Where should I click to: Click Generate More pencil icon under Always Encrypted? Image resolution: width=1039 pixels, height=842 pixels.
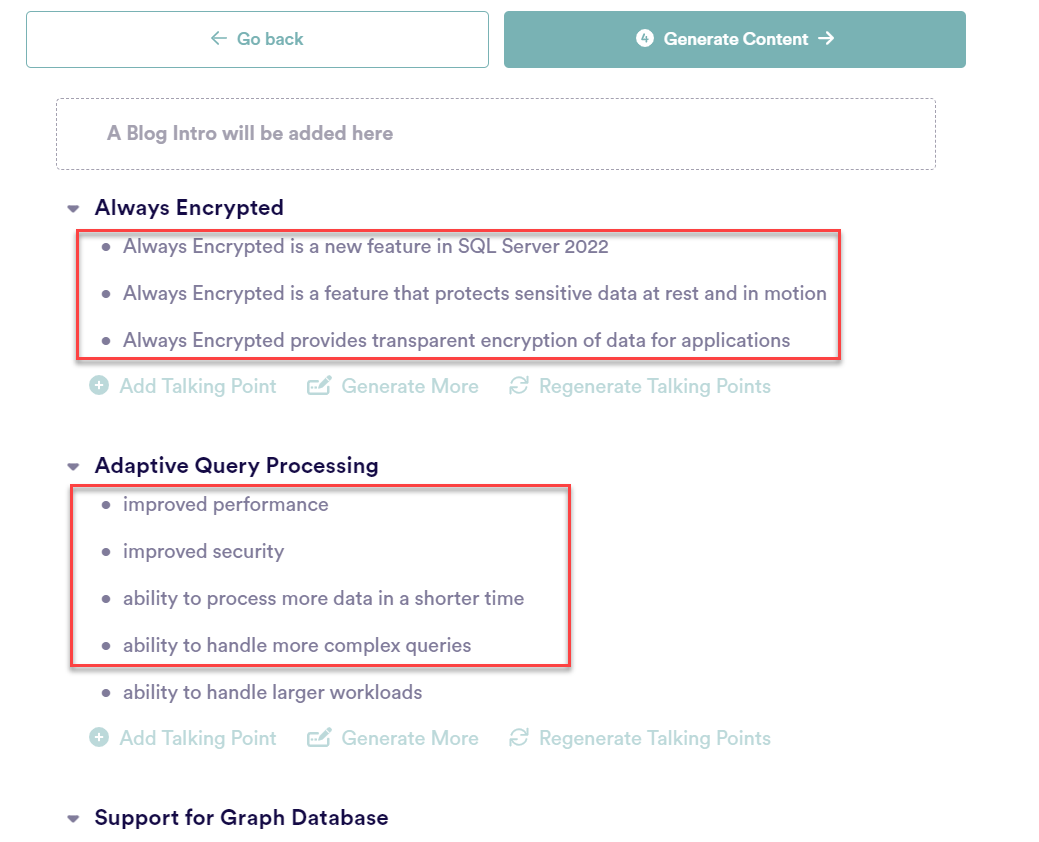tap(319, 386)
